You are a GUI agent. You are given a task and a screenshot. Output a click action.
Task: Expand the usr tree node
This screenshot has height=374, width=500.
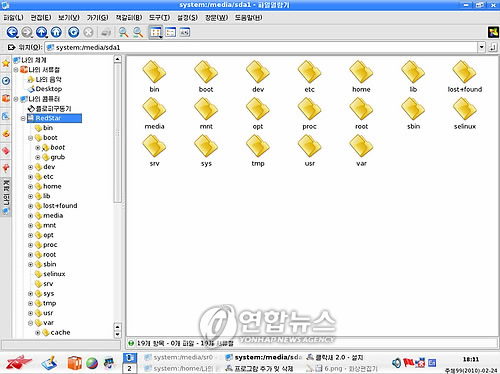[30, 313]
